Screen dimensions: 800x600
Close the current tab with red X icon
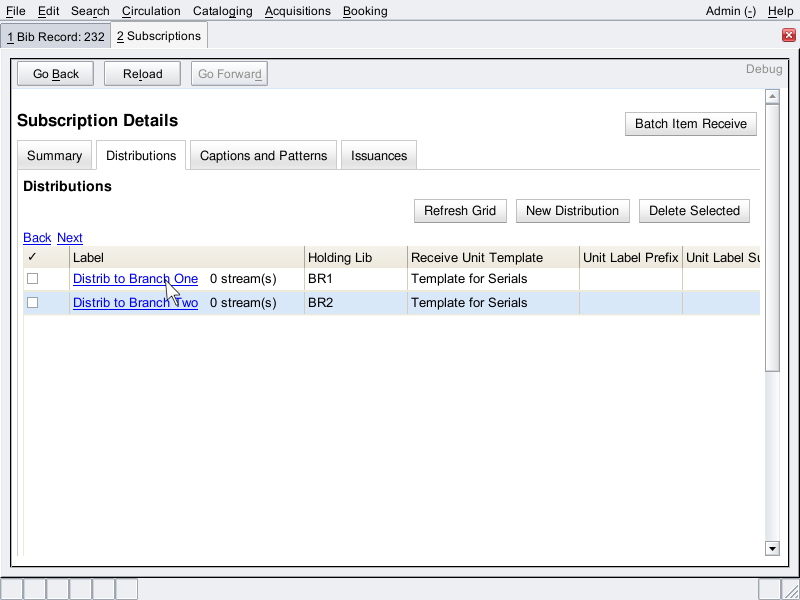[x=788, y=35]
